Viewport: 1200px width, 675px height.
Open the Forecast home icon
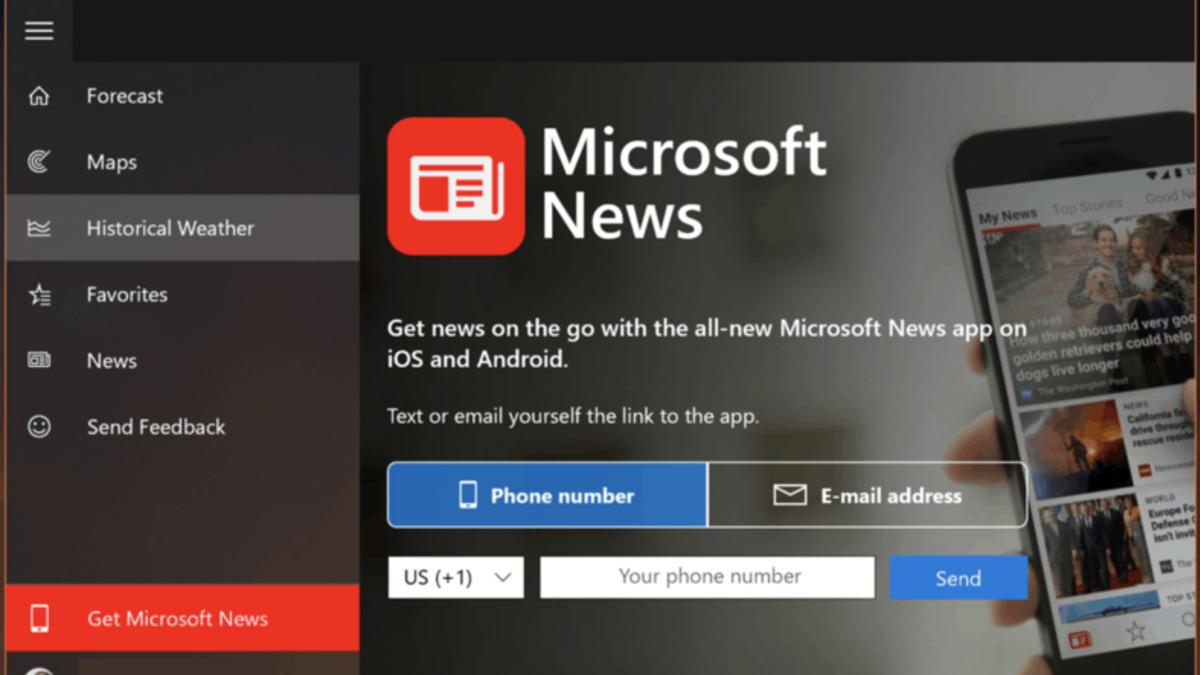pyautogui.click(x=38, y=96)
